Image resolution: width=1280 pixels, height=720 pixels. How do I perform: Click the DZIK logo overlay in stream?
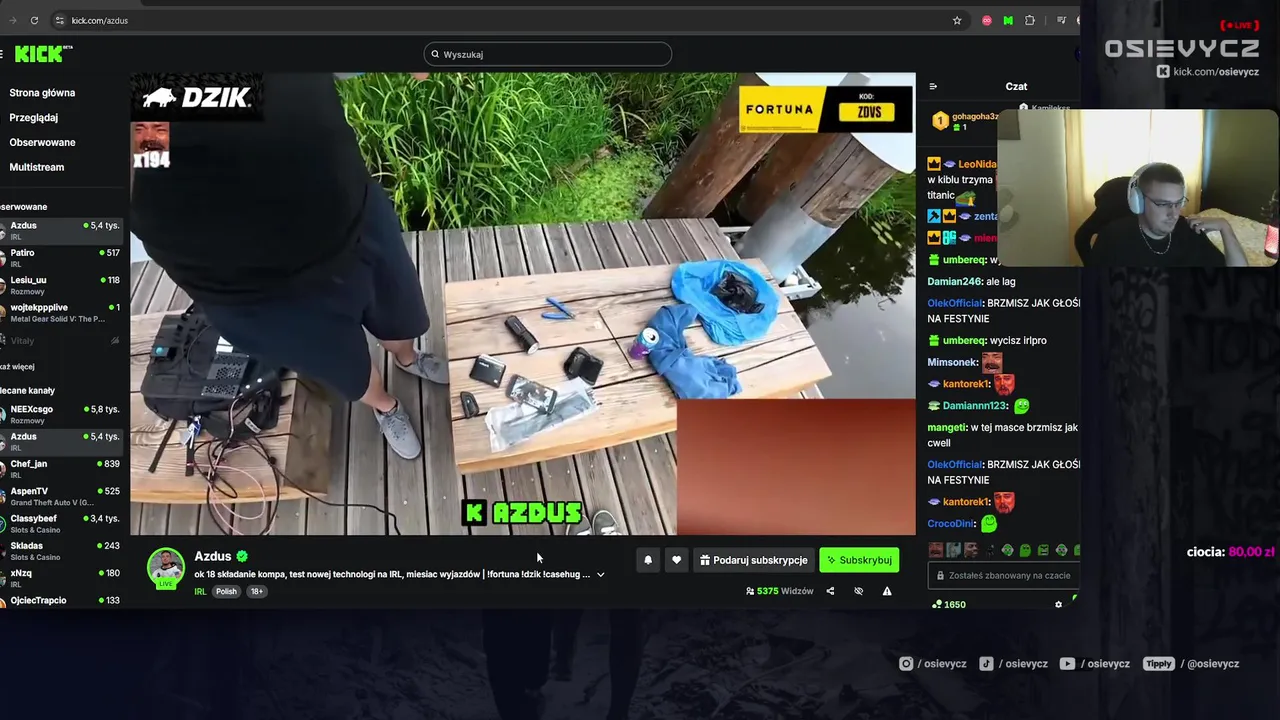click(196, 97)
